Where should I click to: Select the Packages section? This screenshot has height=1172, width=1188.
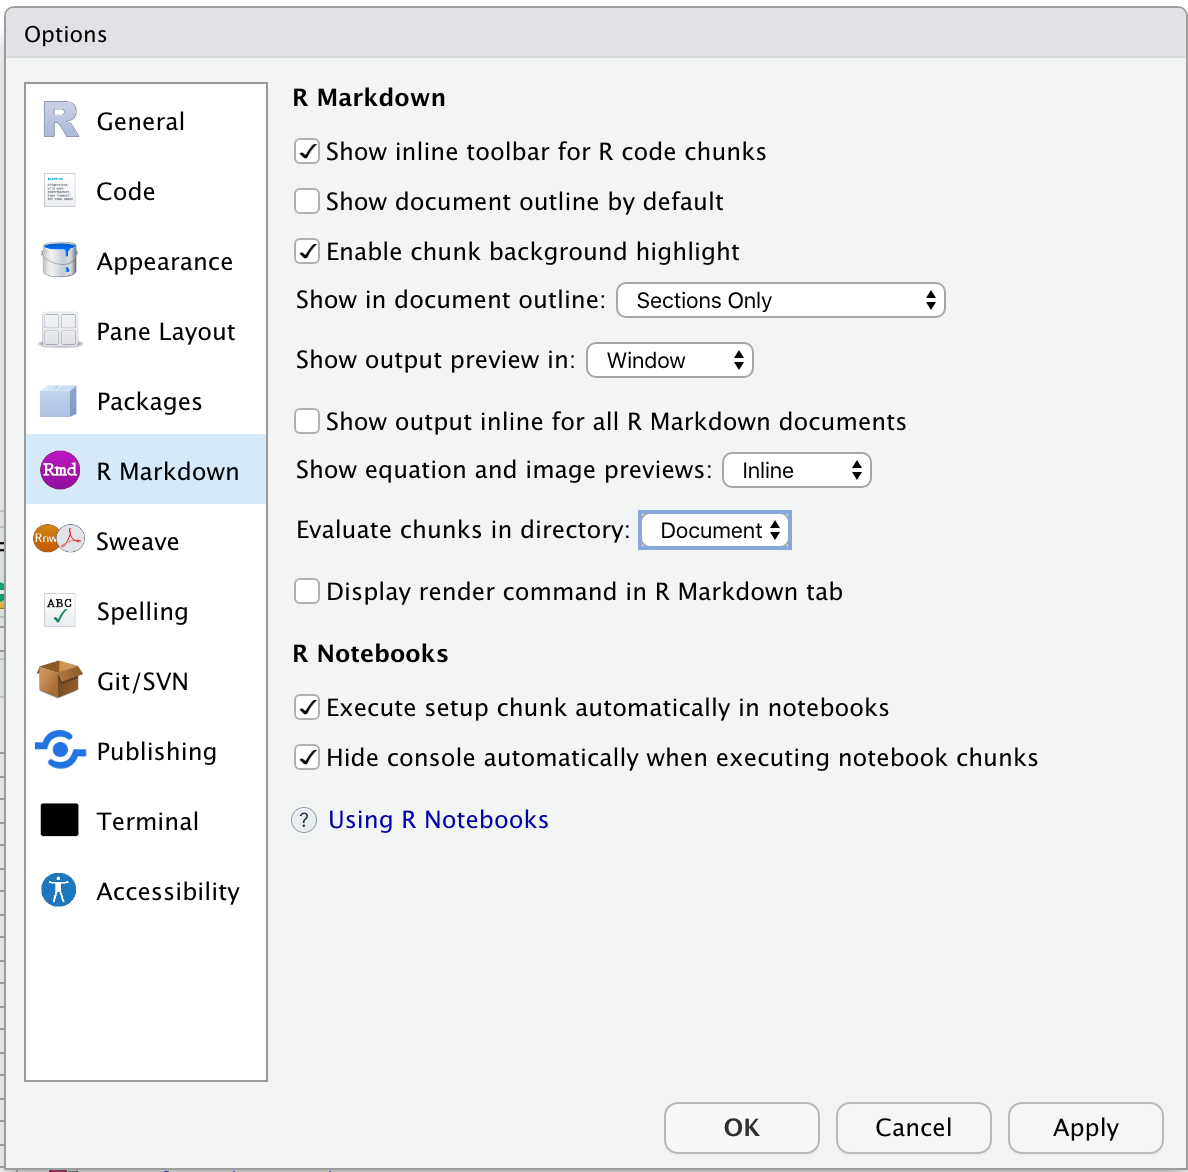click(x=146, y=401)
